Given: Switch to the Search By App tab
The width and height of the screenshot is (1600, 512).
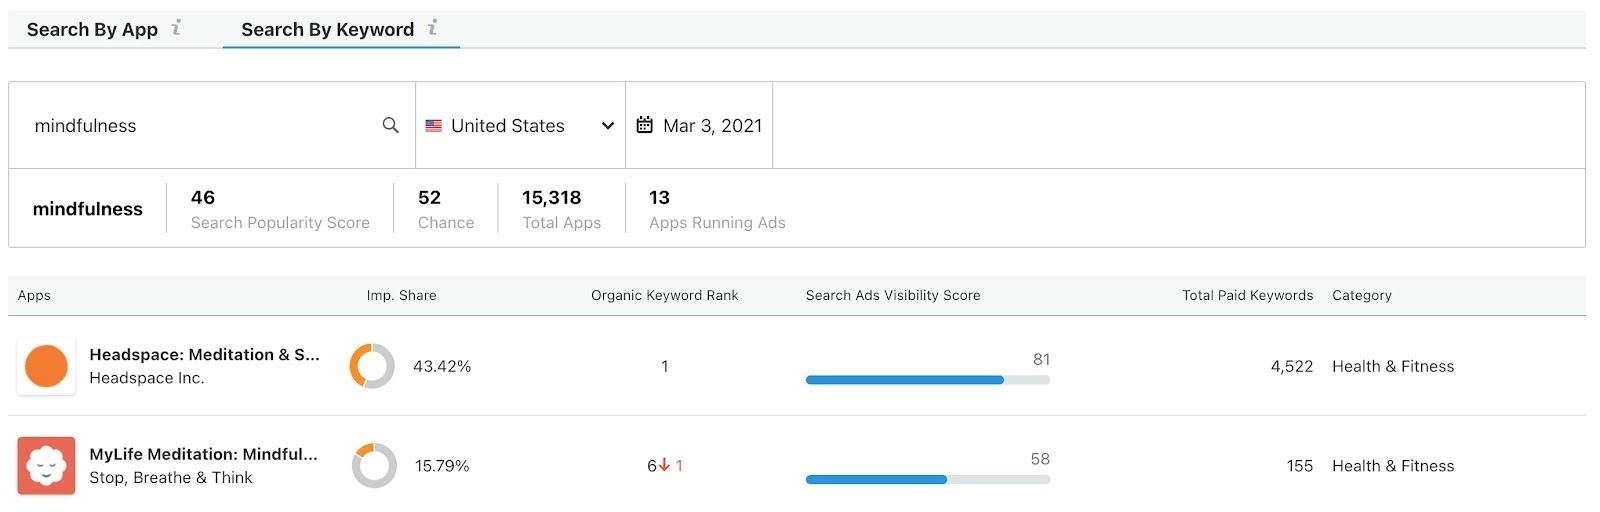Looking at the screenshot, I should (x=92, y=30).
